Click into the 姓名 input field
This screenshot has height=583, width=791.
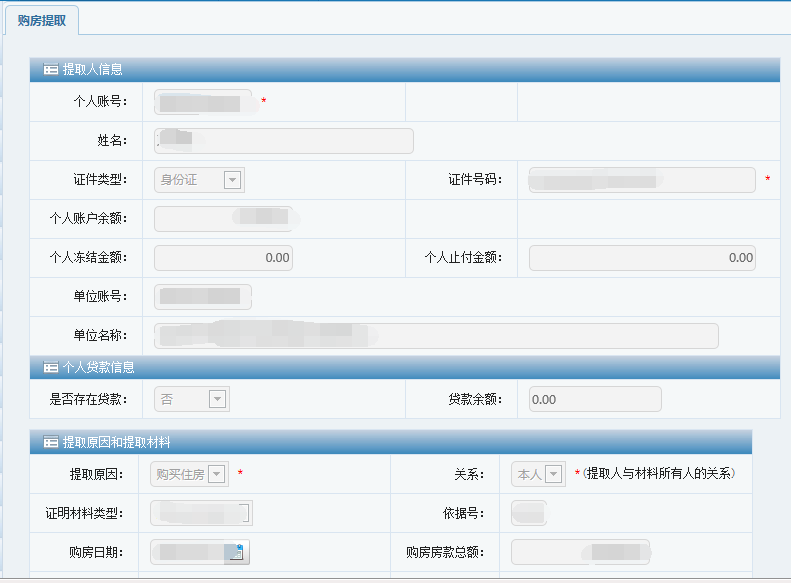click(284, 141)
